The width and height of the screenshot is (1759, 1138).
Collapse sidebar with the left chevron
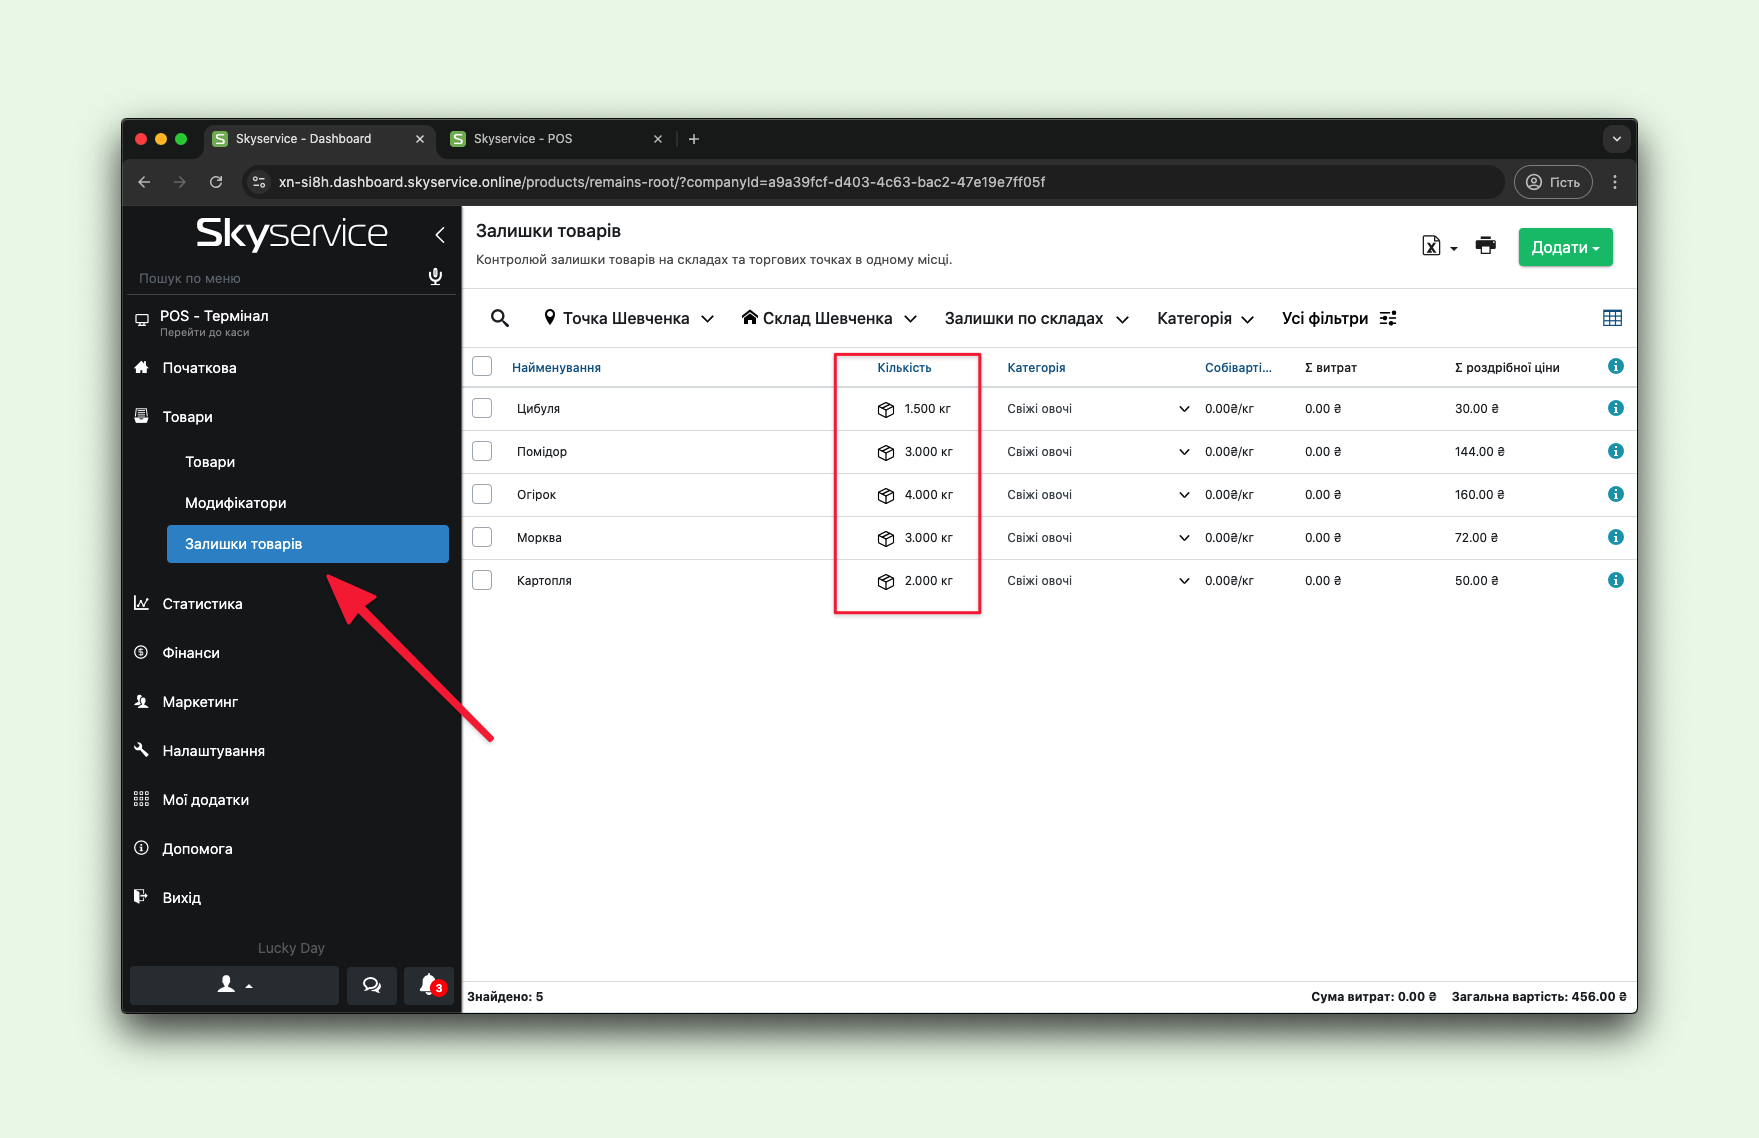(x=440, y=235)
